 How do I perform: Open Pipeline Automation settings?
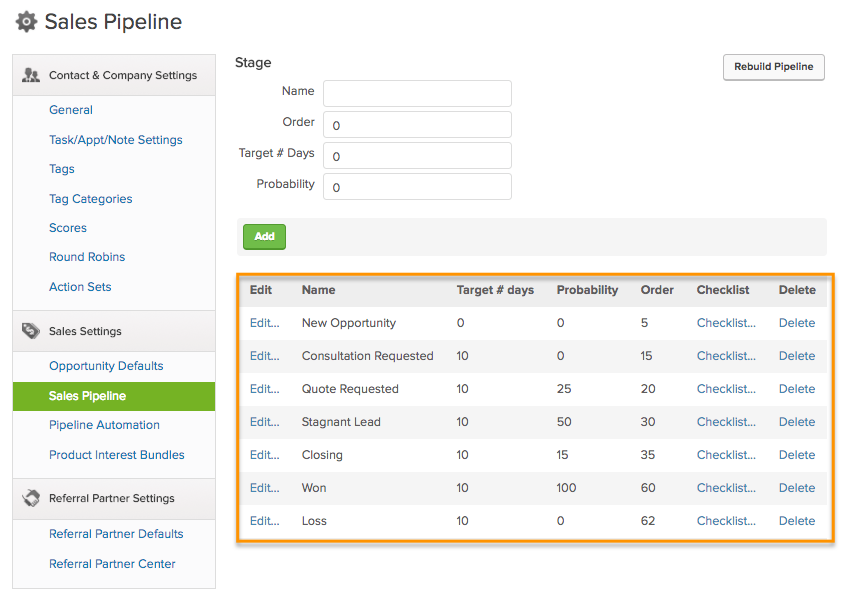pyautogui.click(x=104, y=424)
